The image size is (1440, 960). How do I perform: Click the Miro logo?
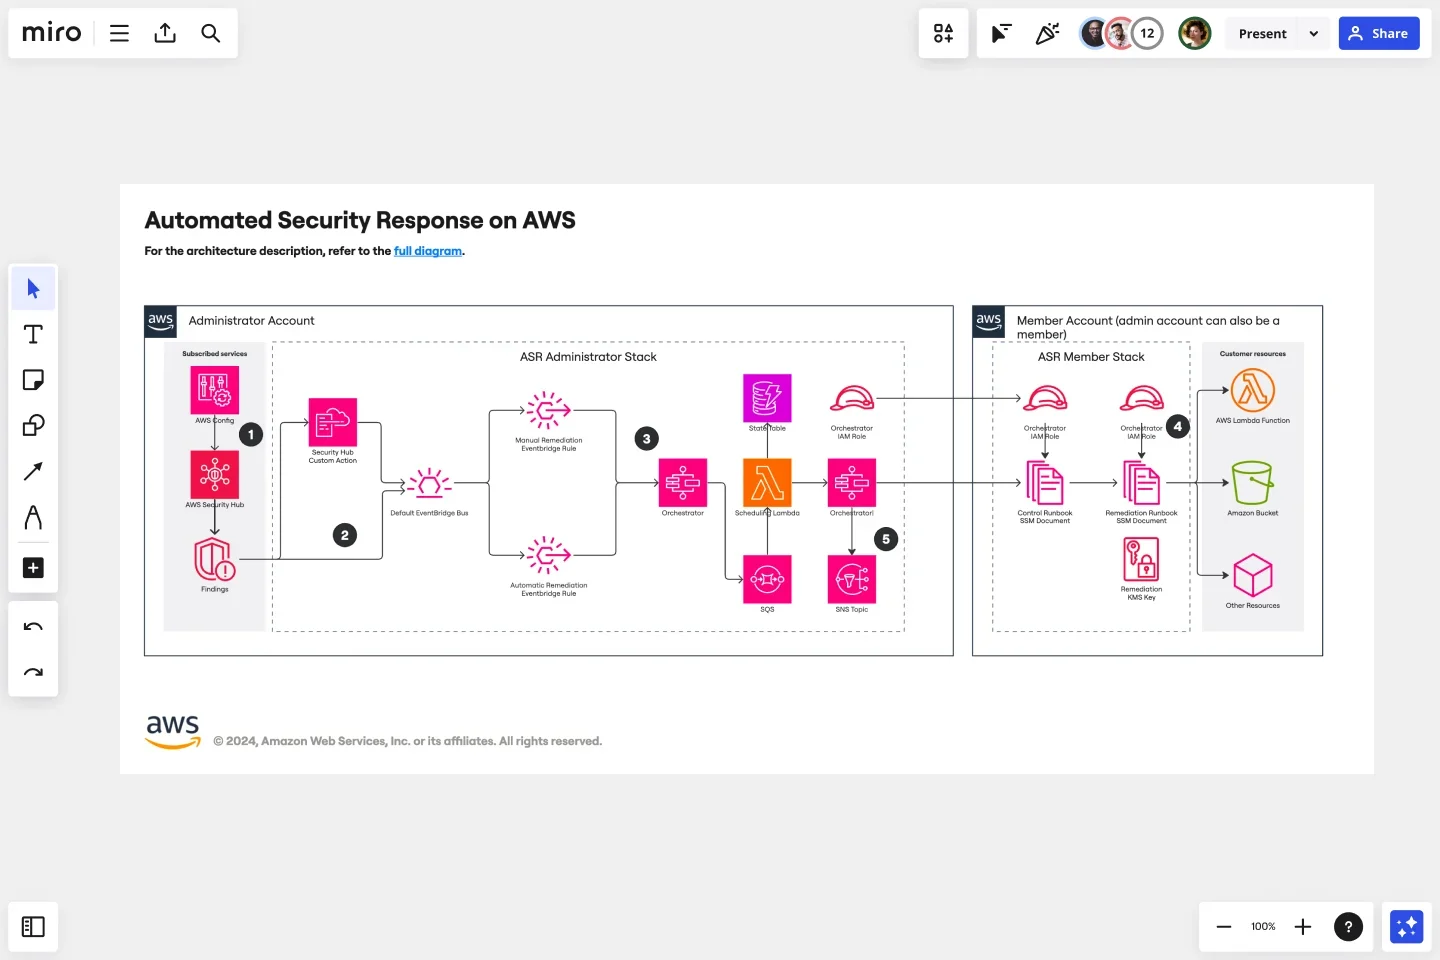tap(51, 33)
